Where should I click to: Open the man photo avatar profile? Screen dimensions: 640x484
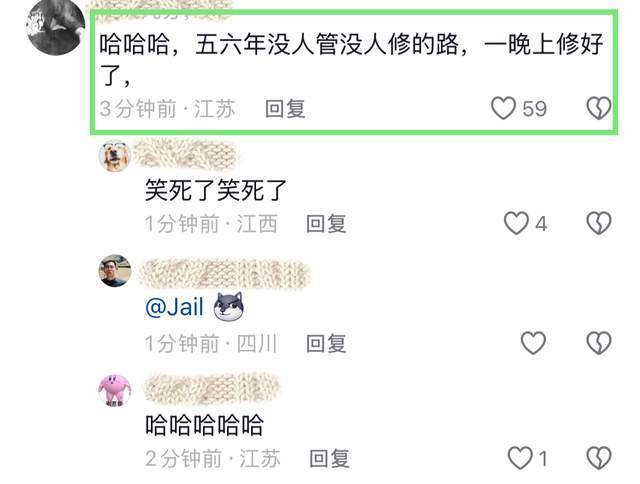coord(115,271)
